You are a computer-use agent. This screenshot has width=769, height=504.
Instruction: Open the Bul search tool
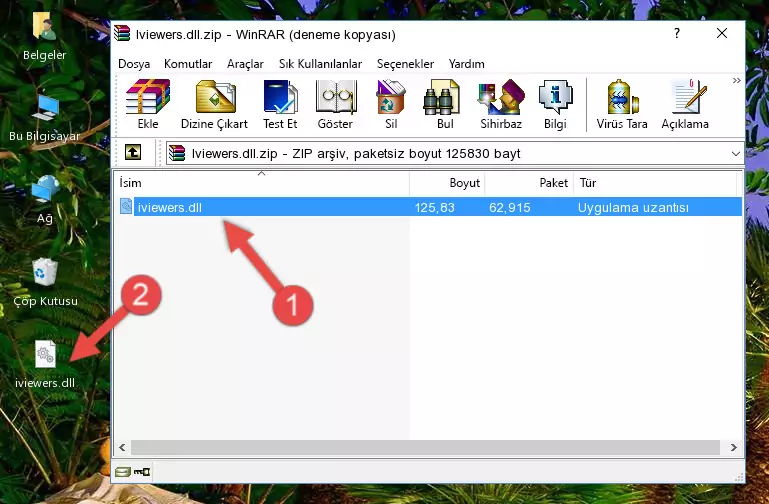coord(445,104)
